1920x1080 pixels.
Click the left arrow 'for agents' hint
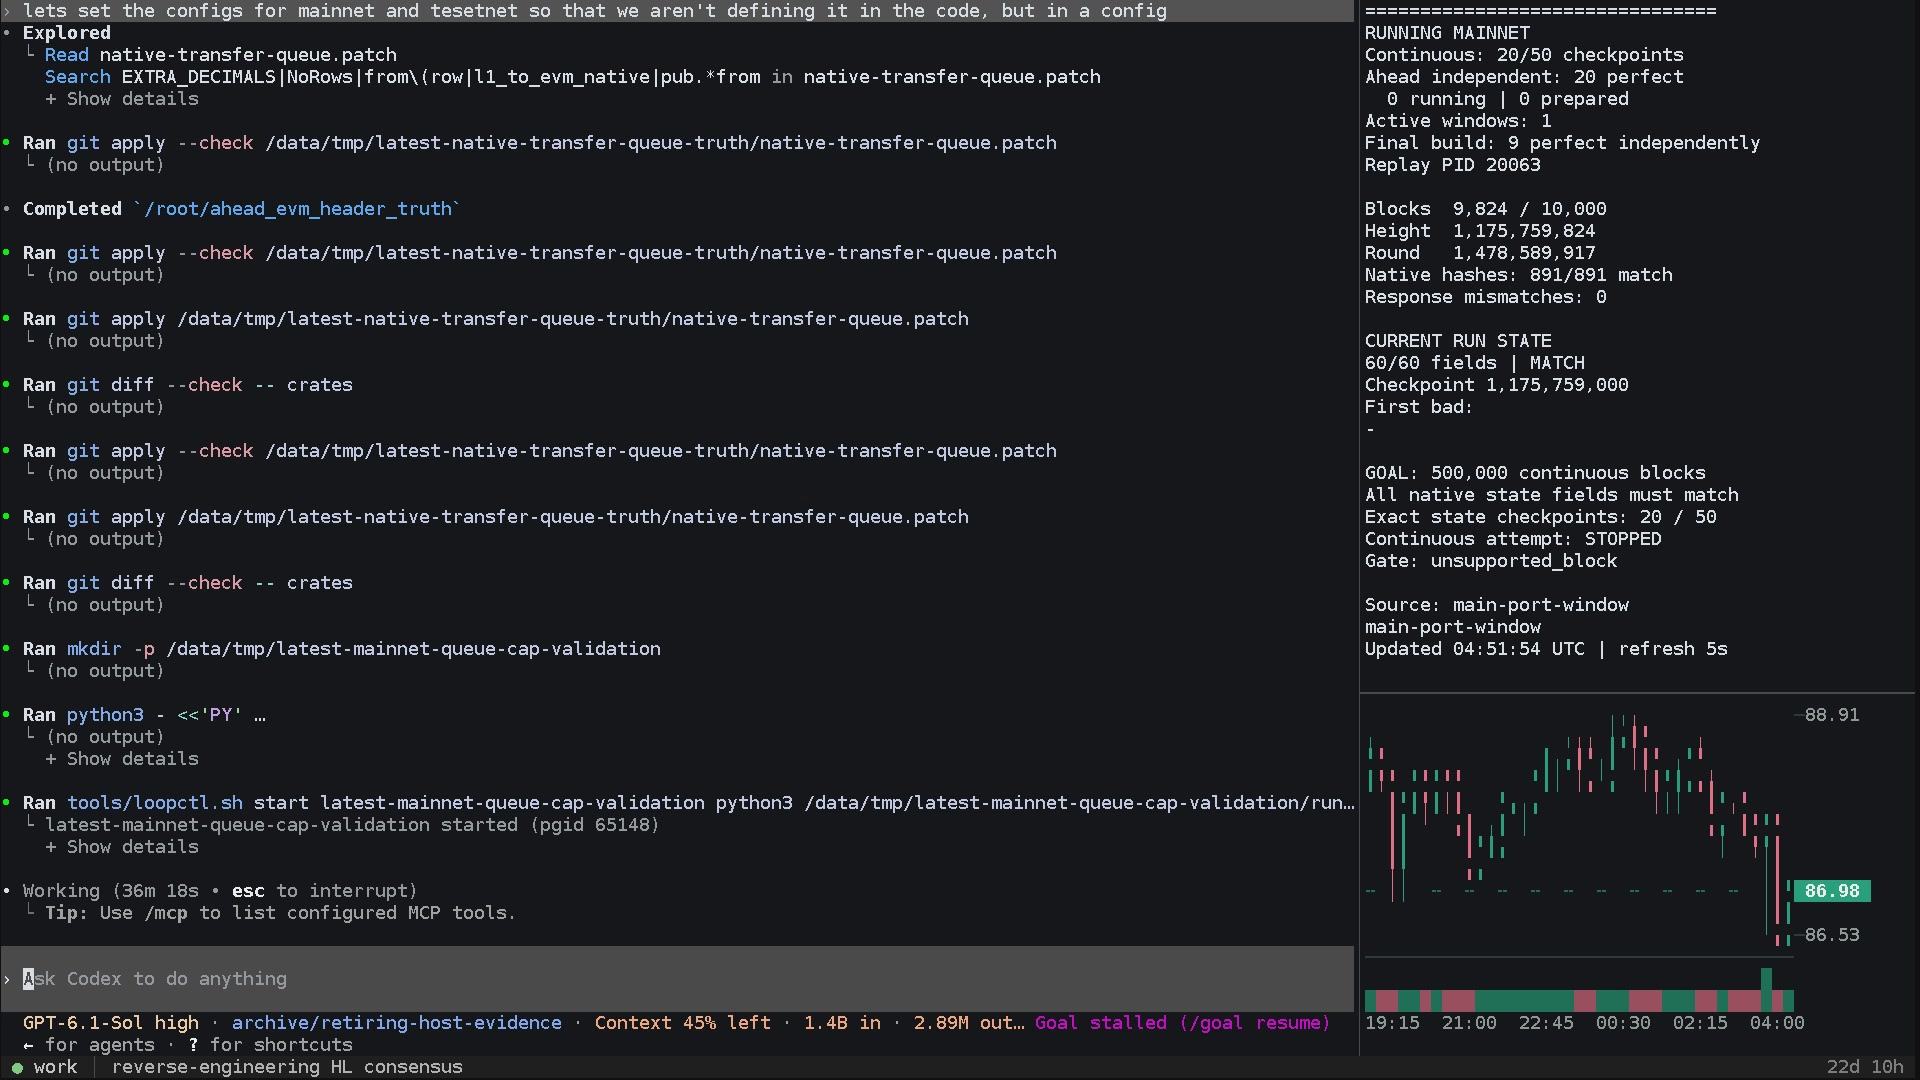pos(89,1045)
